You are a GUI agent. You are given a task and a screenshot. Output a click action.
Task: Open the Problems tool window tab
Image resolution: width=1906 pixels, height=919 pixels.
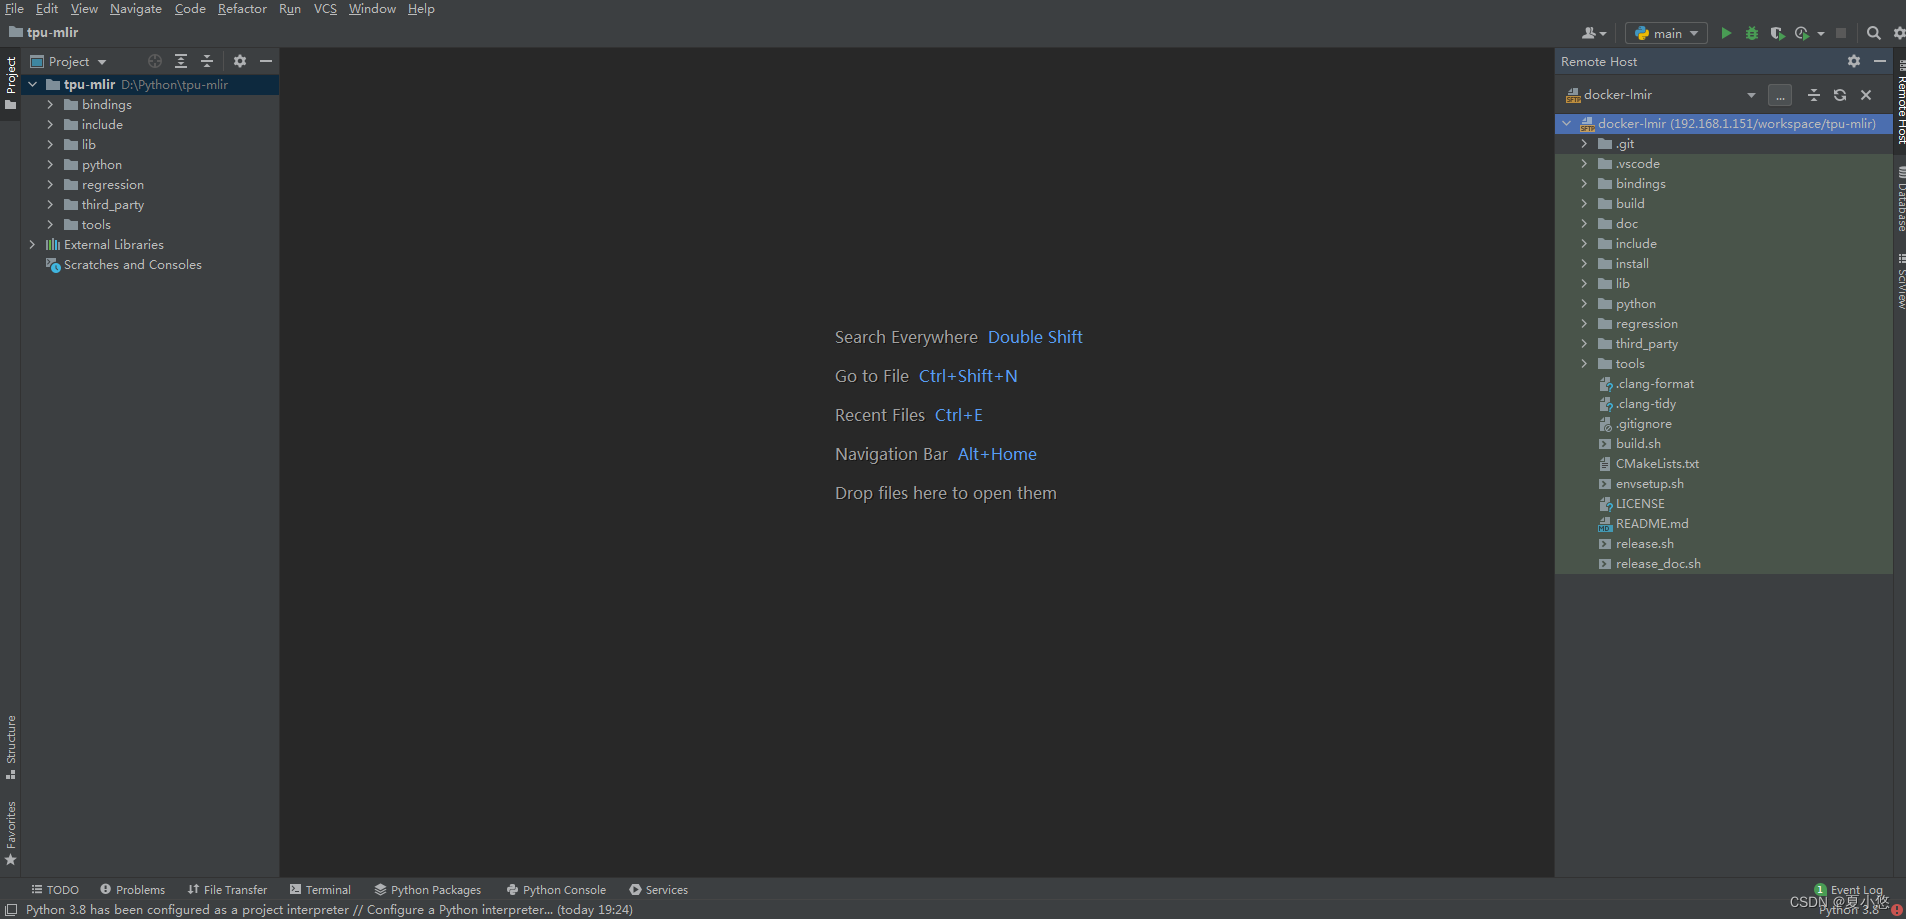point(132,890)
